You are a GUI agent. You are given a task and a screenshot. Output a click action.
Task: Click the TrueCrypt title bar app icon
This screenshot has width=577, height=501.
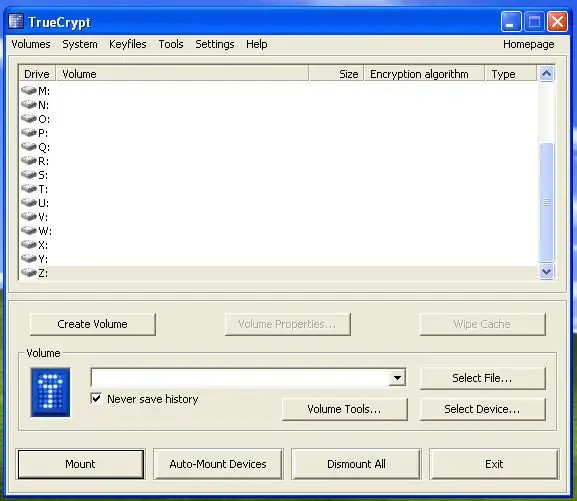pyautogui.click(x=16, y=21)
